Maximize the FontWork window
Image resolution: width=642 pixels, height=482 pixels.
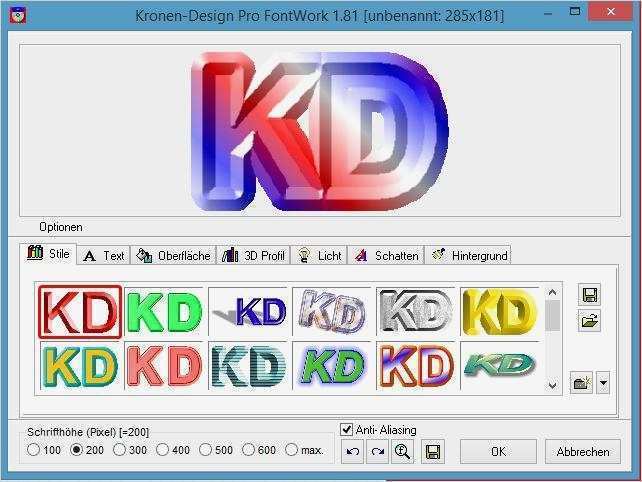(575, 11)
